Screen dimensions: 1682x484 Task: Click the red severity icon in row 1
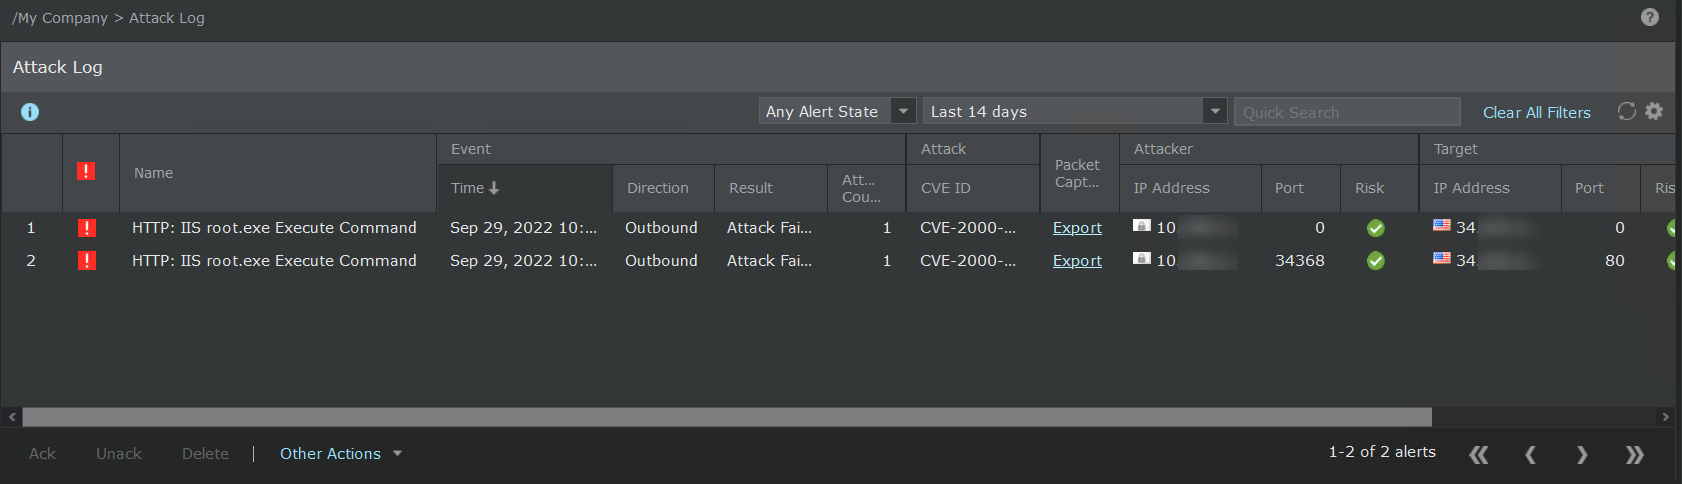click(87, 228)
